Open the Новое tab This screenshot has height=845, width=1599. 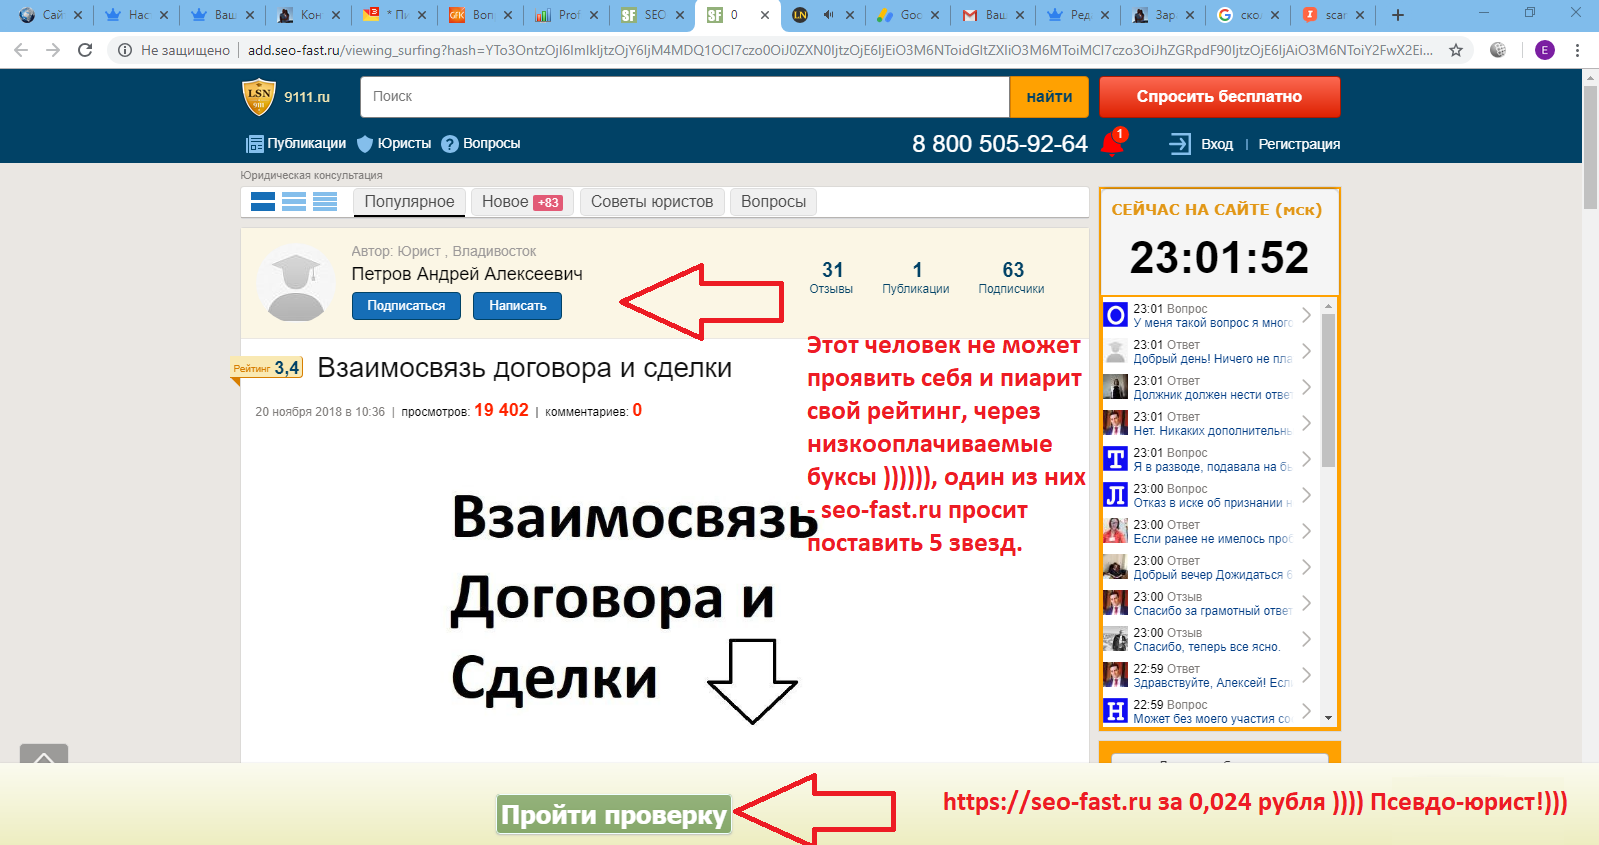[x=521, y=202]
